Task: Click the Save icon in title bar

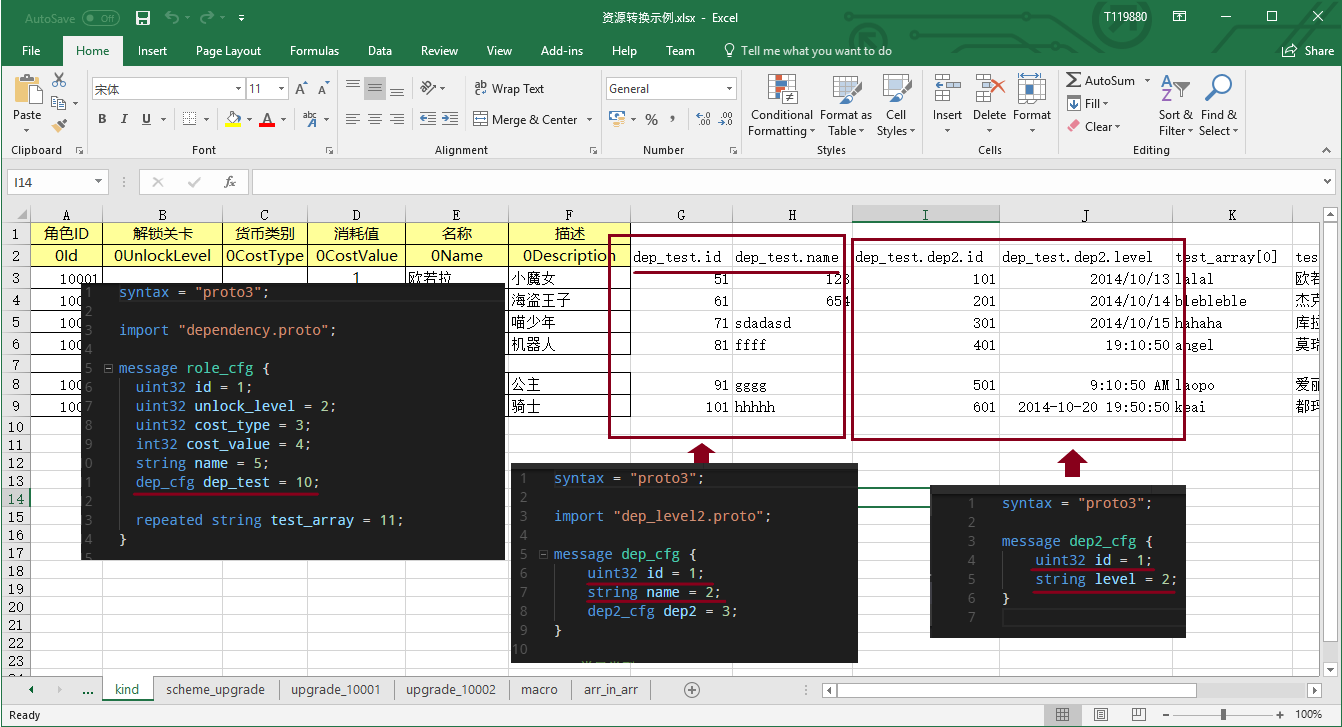Action: click(143, 18)
